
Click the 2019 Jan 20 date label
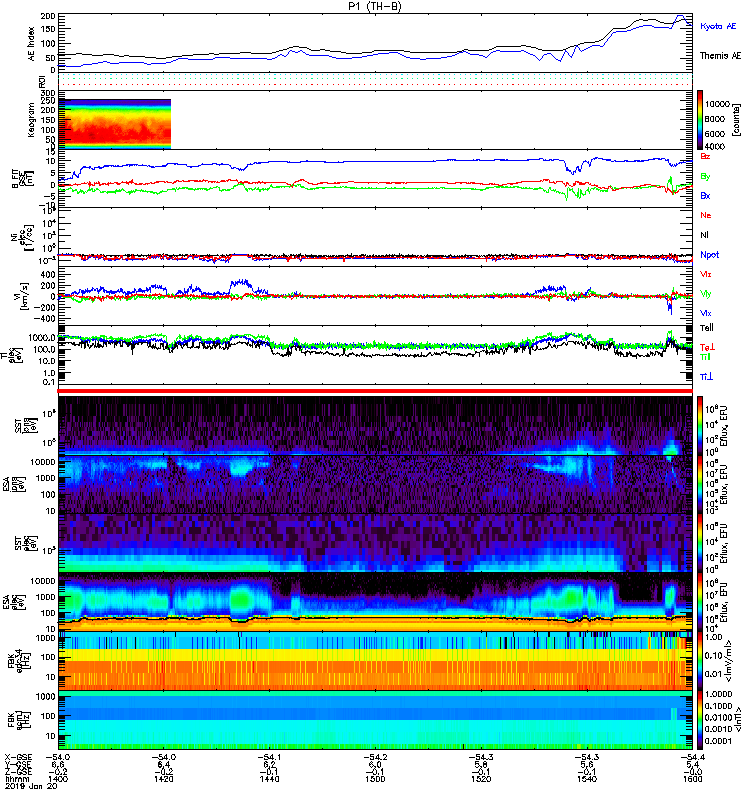coord(31,786)
